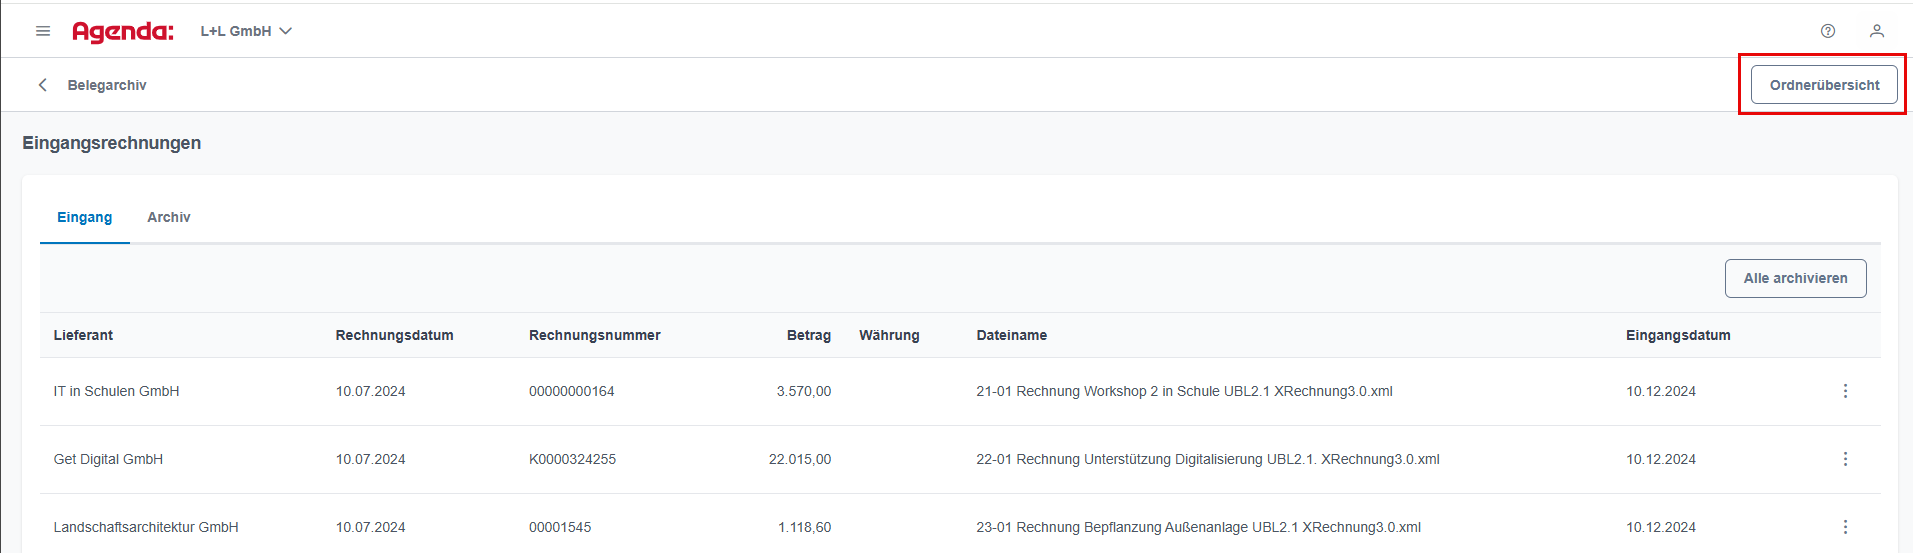Click the Alle archivieren button

(1795, 278)
